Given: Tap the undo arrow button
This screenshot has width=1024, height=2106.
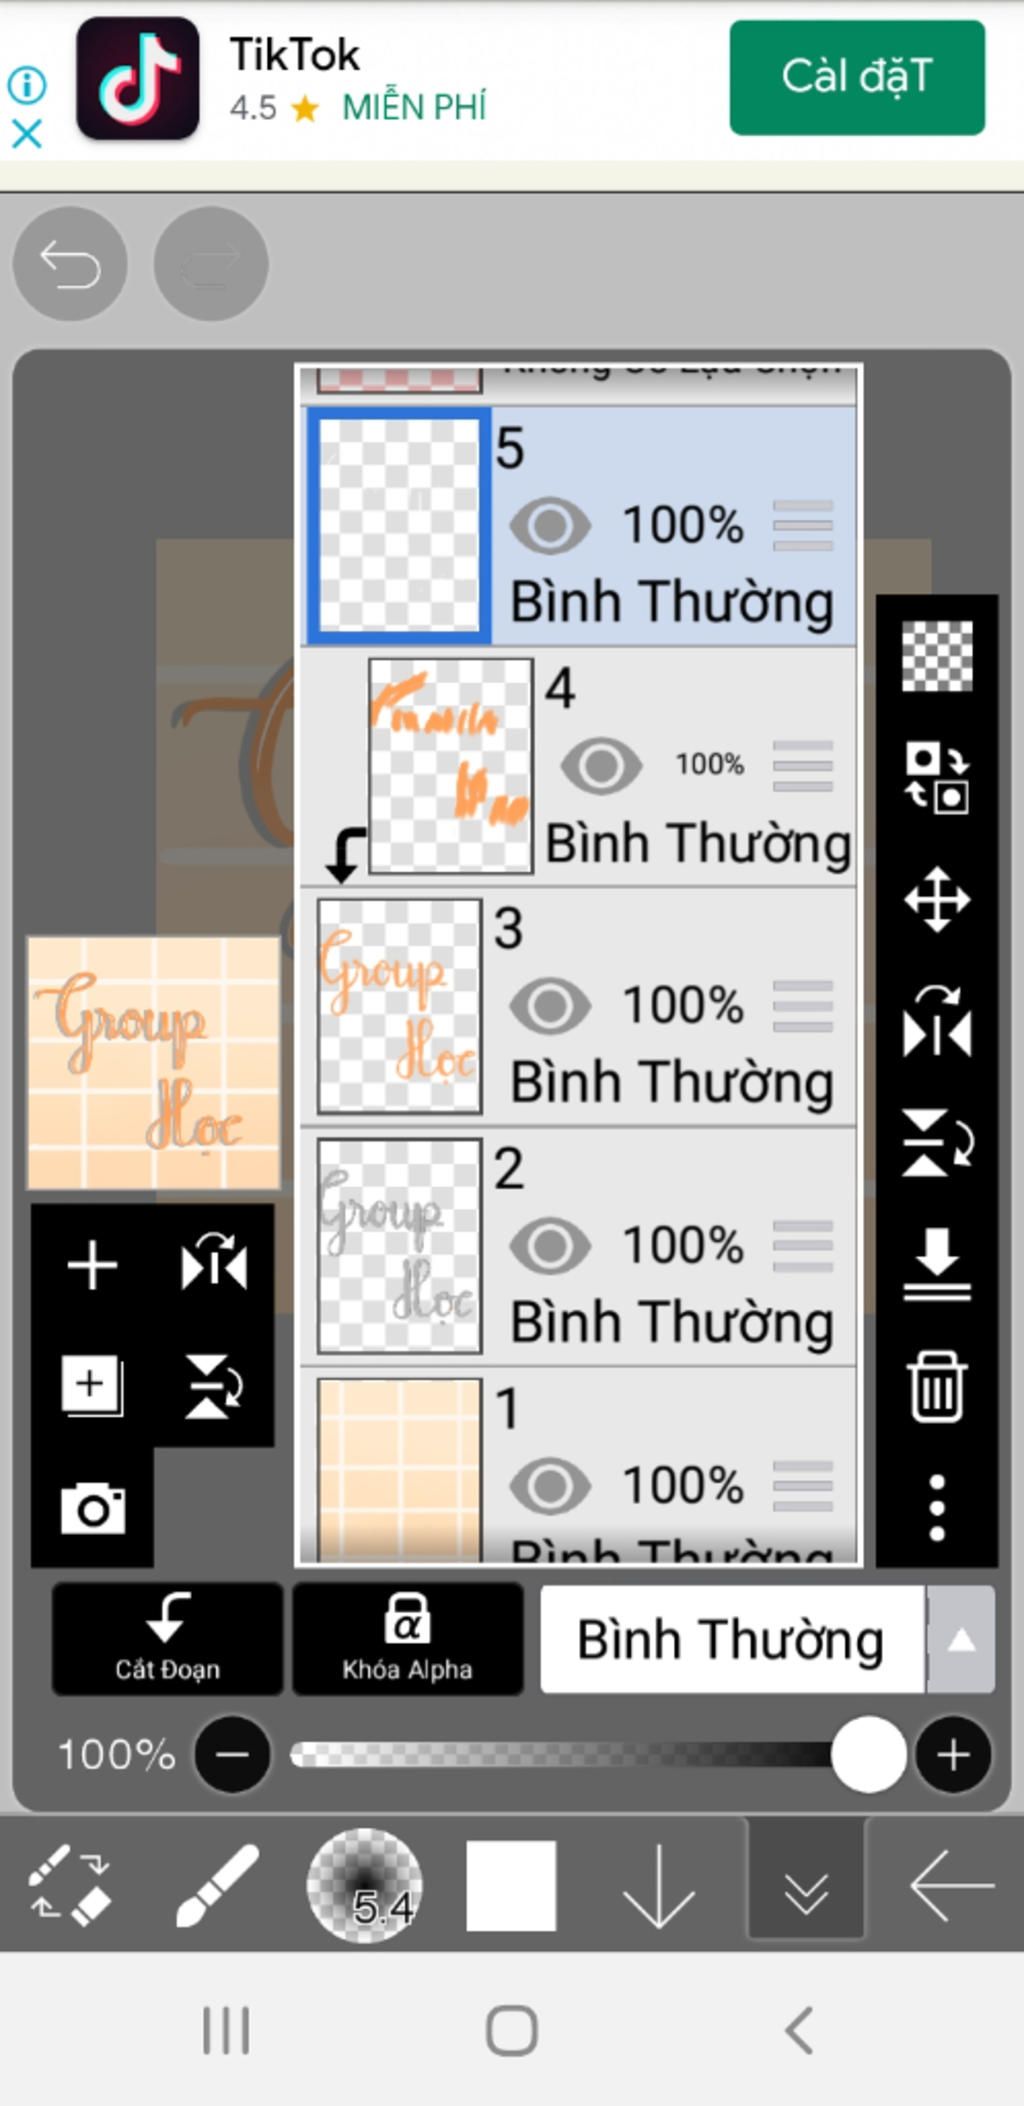Looking at the screenshot, I should [x=69, y=264].
